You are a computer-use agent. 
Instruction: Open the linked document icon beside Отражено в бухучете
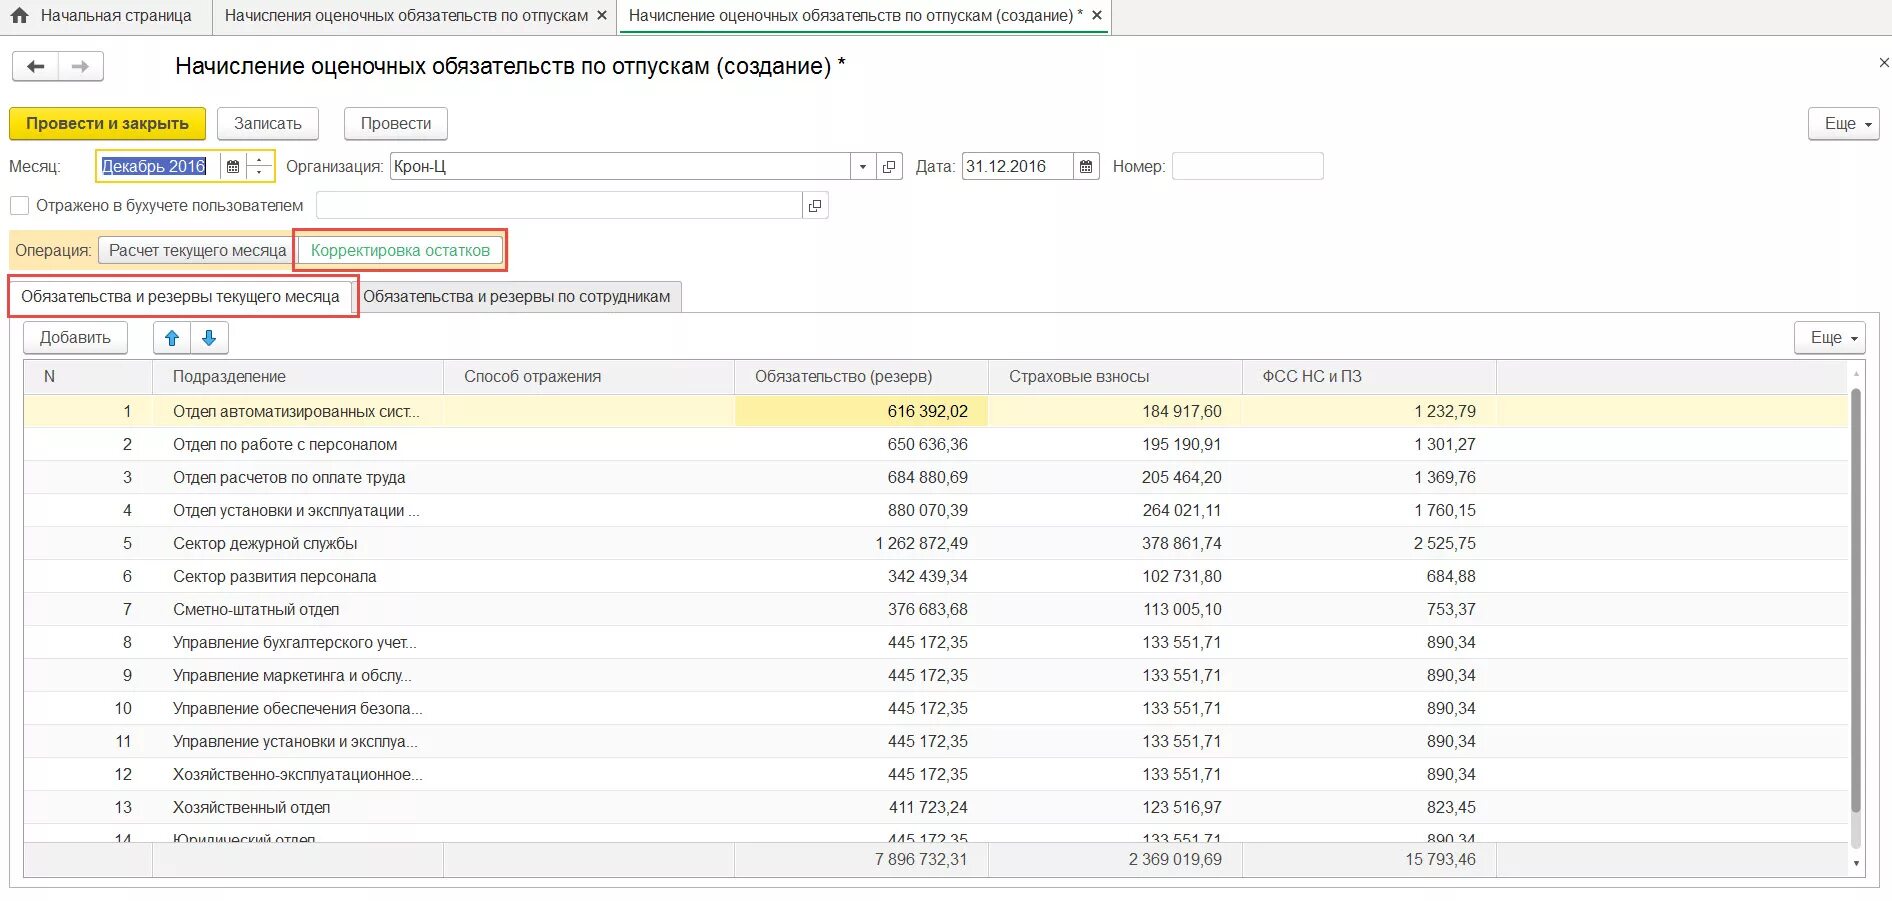tap(815, 206)
